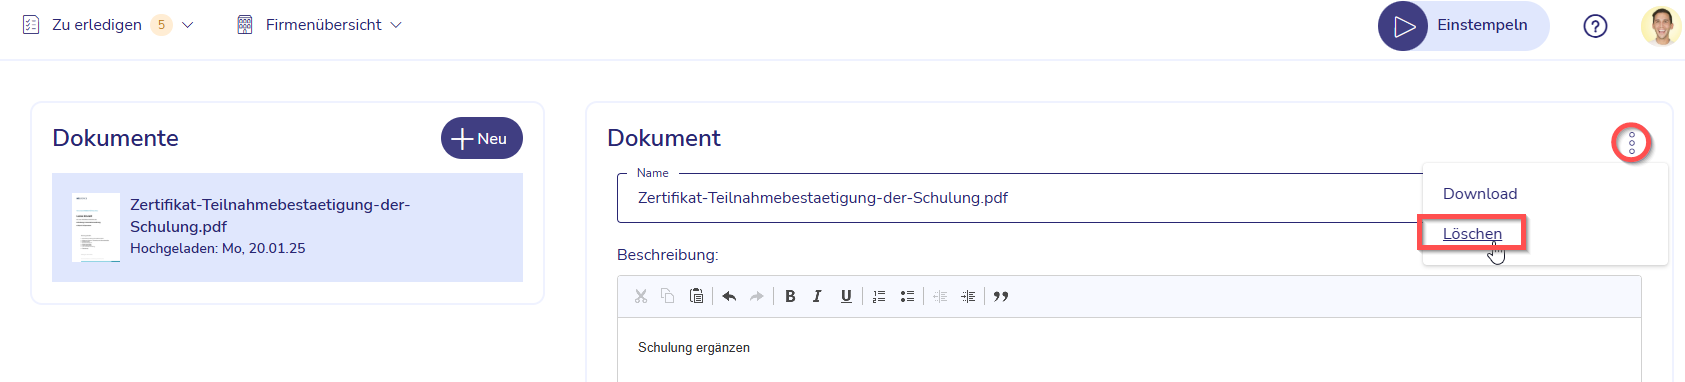Open the three-dot document options menu

[1631, 143]
